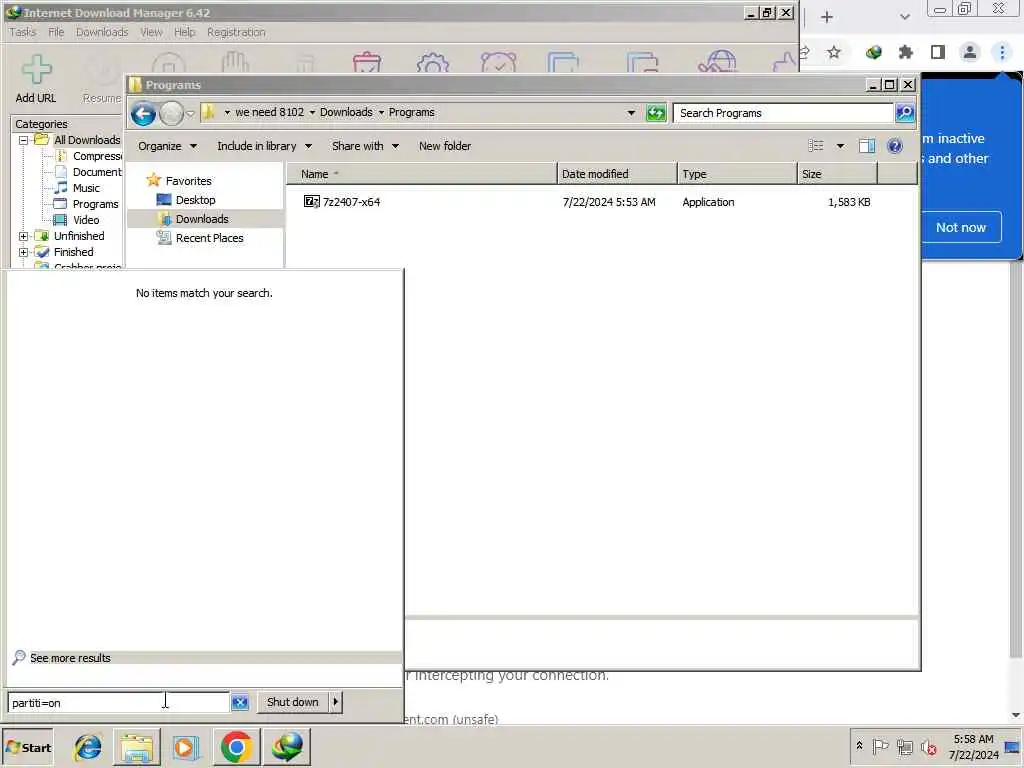1024x768 pixels.
Task: Click the Explorer search magnifier icon
Action: tap(904, 113)
